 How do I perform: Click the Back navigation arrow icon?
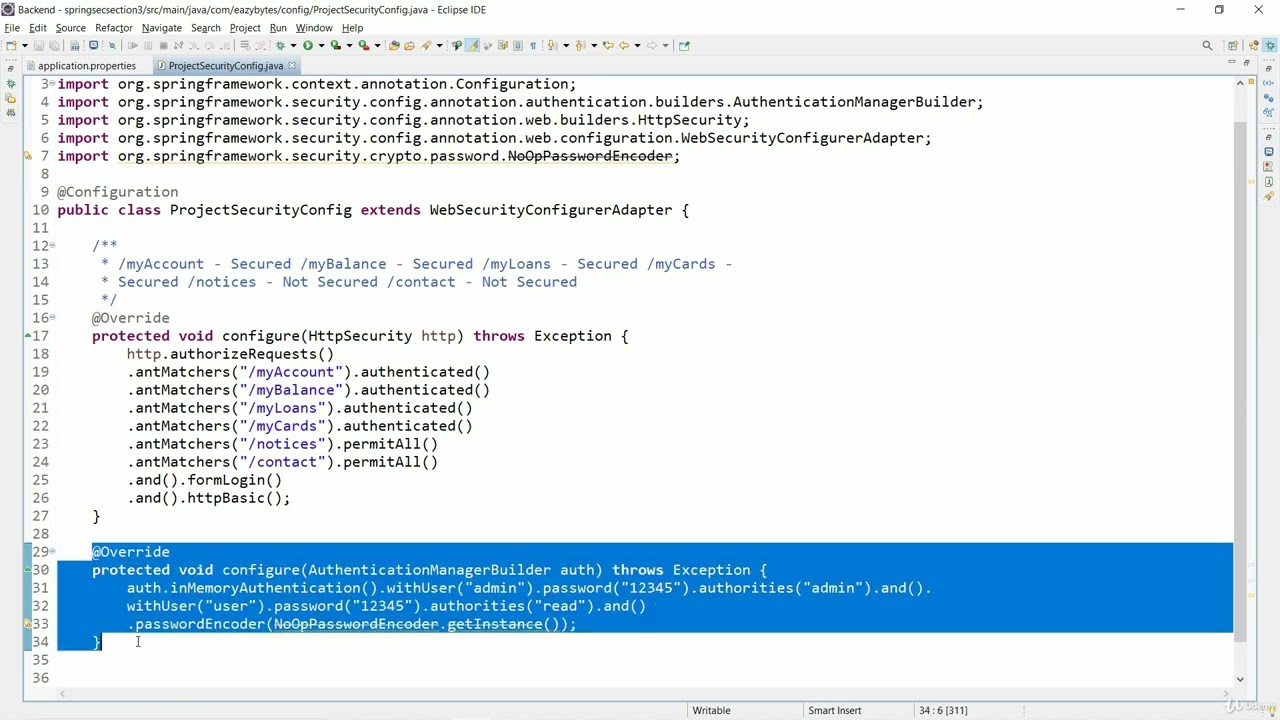(x=622, y=45)
